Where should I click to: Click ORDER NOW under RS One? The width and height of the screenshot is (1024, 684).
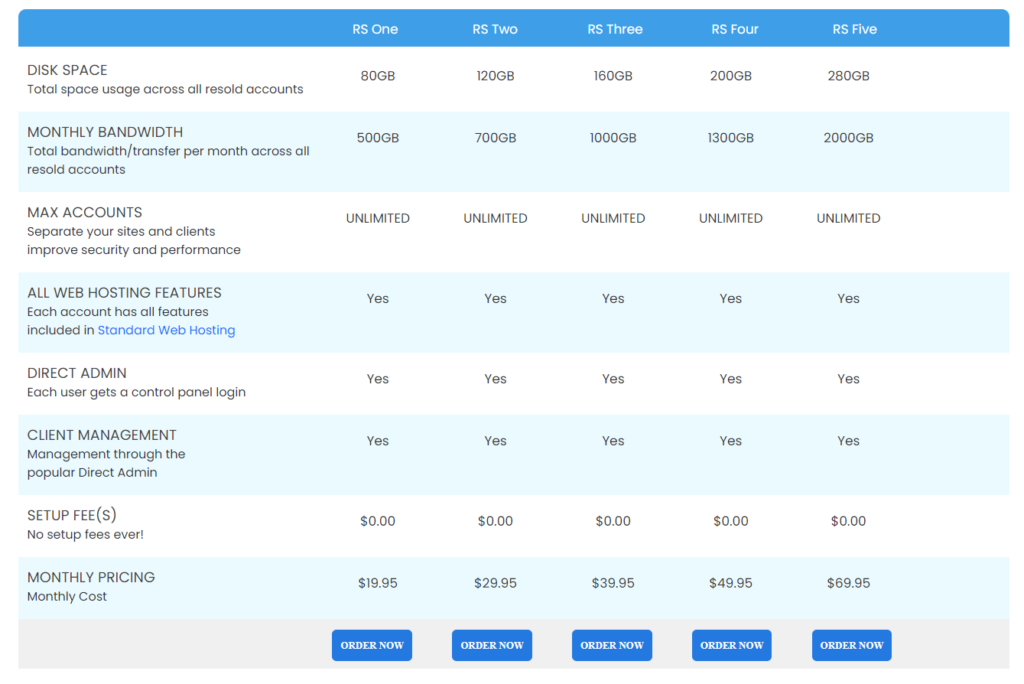pos(372,645)
